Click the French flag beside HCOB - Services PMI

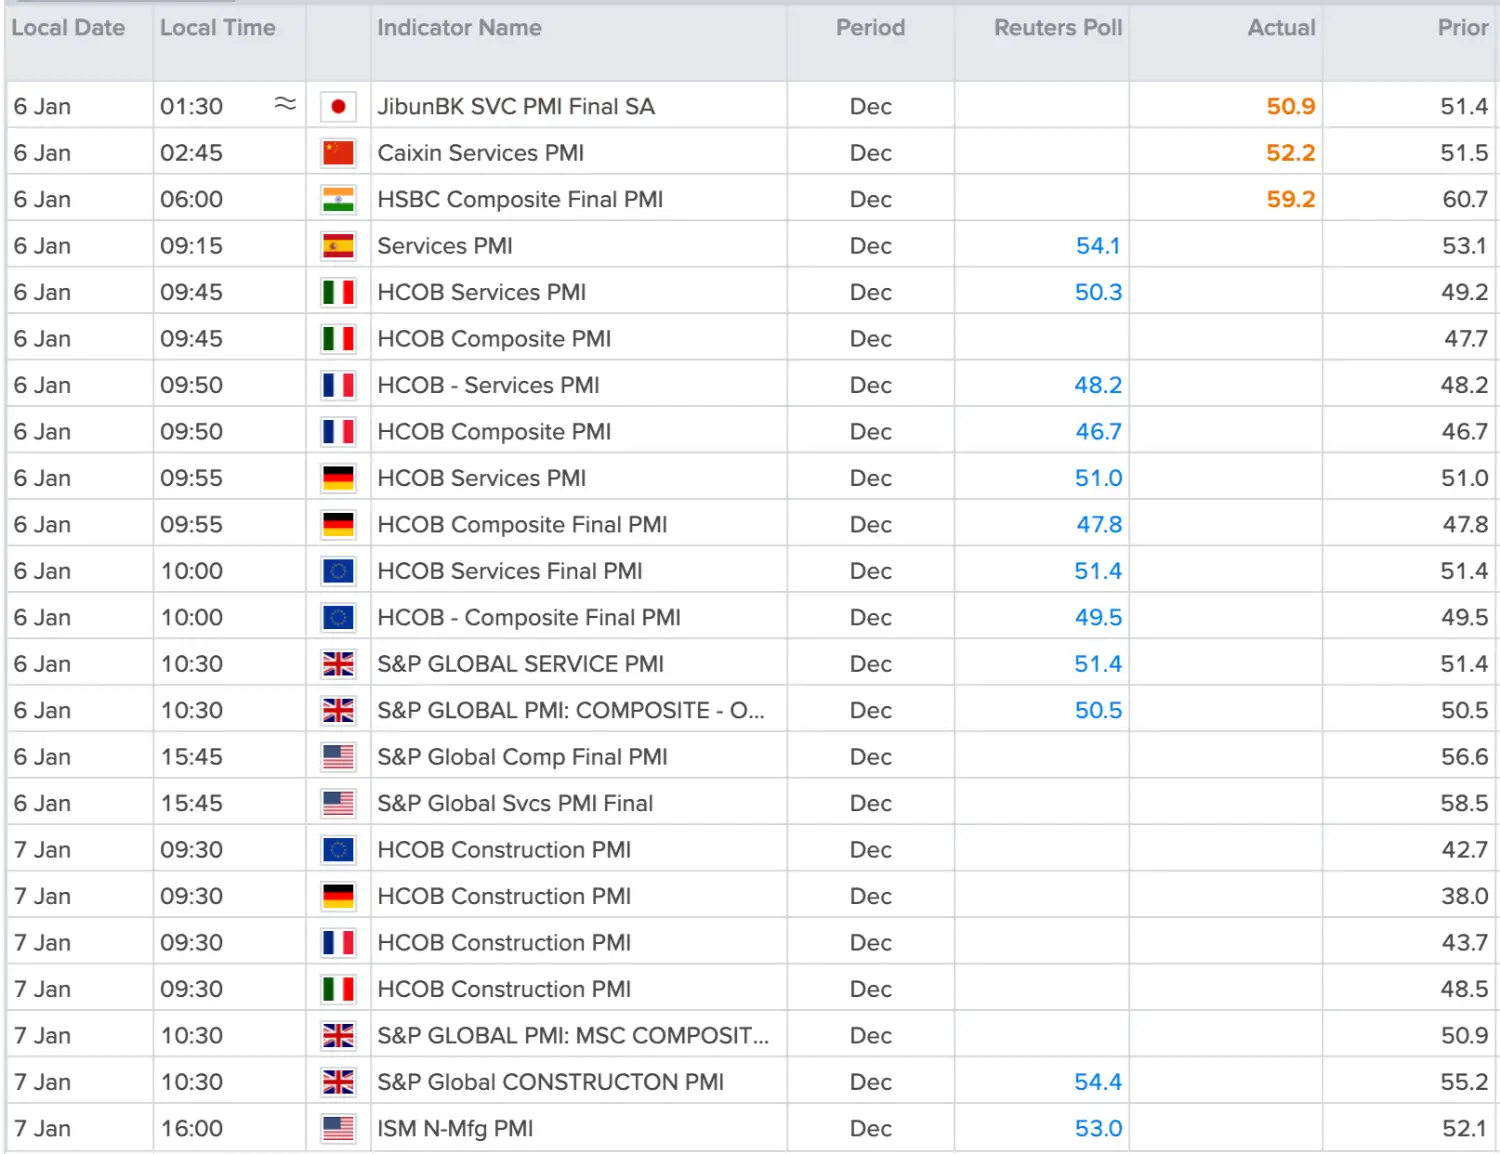338,385
